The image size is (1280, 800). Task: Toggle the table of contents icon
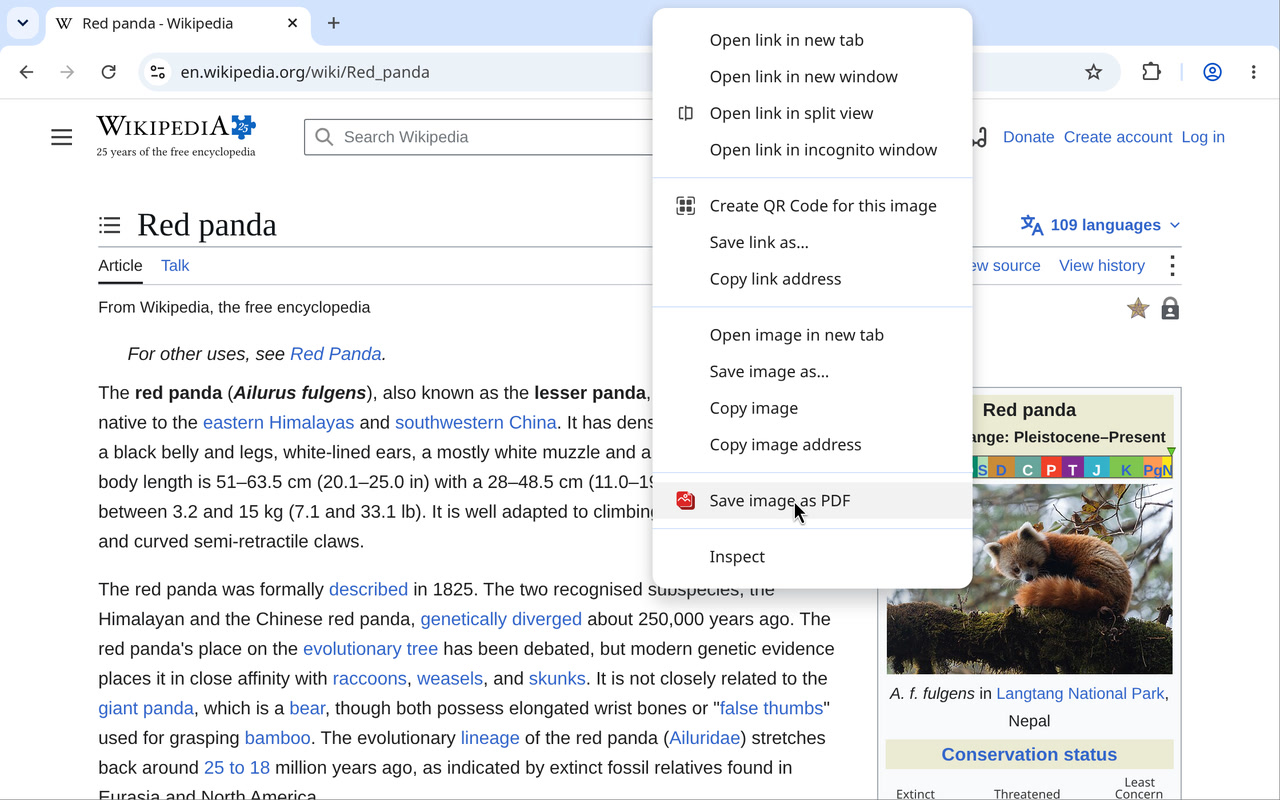[x=110, y=225]
